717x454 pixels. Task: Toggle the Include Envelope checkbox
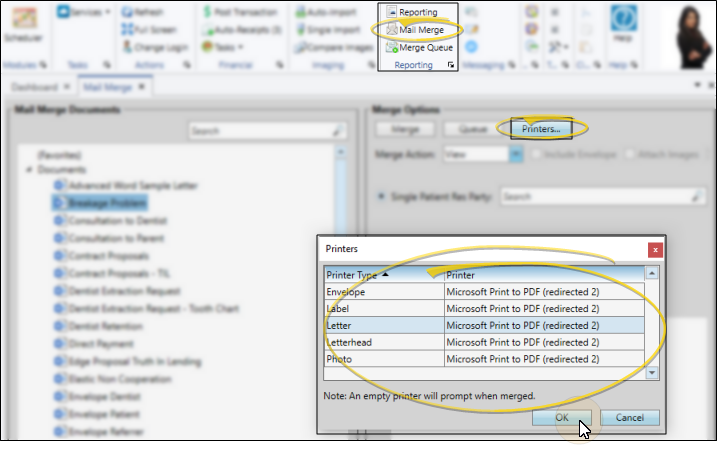538,155
